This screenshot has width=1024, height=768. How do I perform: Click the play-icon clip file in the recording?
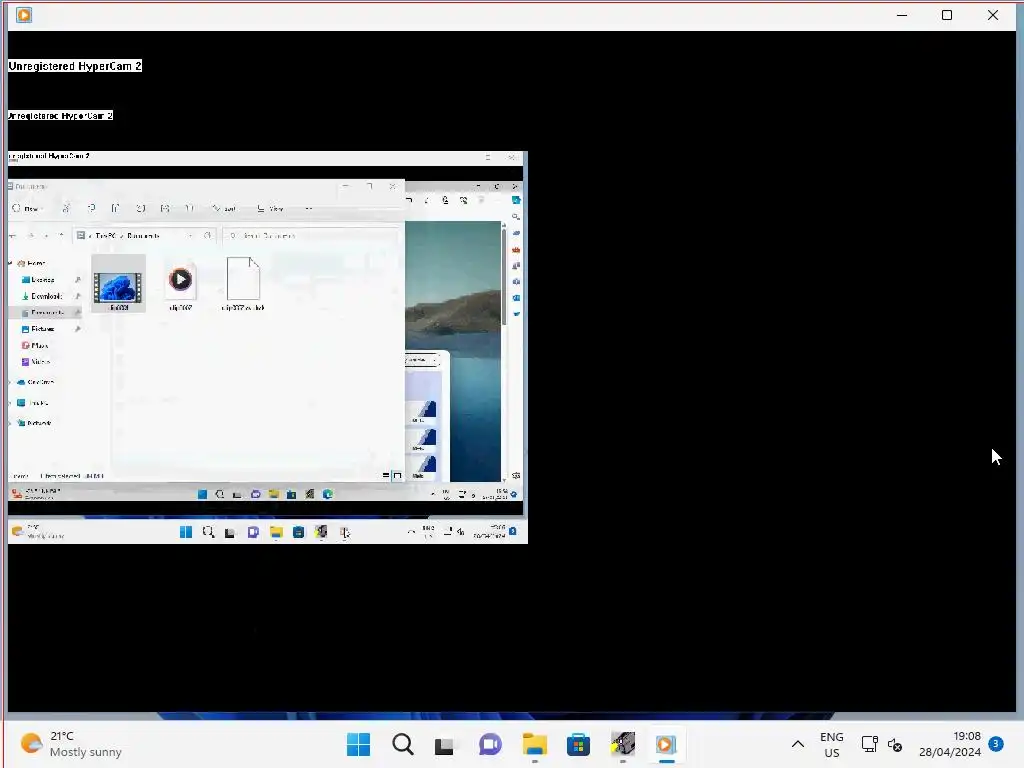(x=180, y=285)
